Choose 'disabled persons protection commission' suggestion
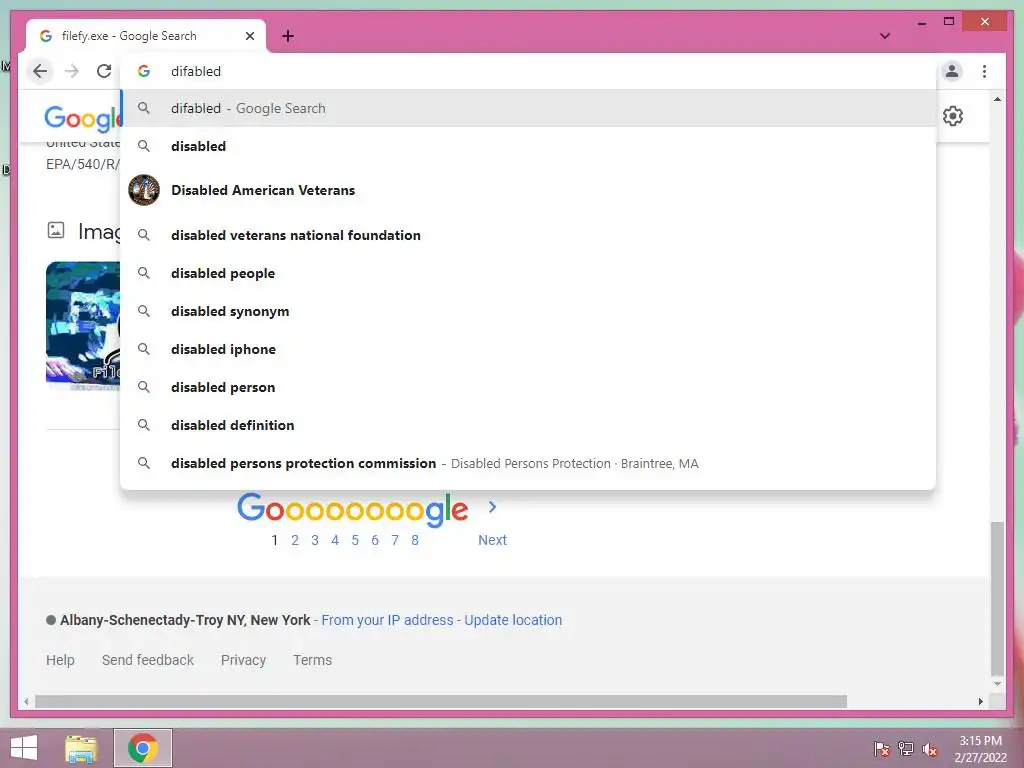Image resolution: width=1024 pixels, height=768 pixels. (x=528, y=463)
